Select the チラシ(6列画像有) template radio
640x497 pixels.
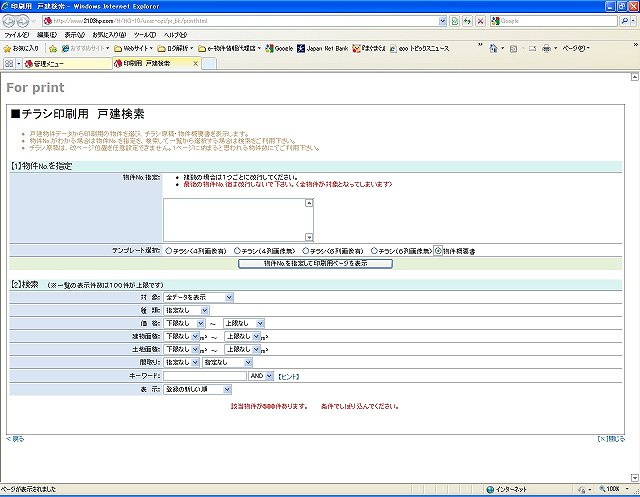tap(305, 251)
